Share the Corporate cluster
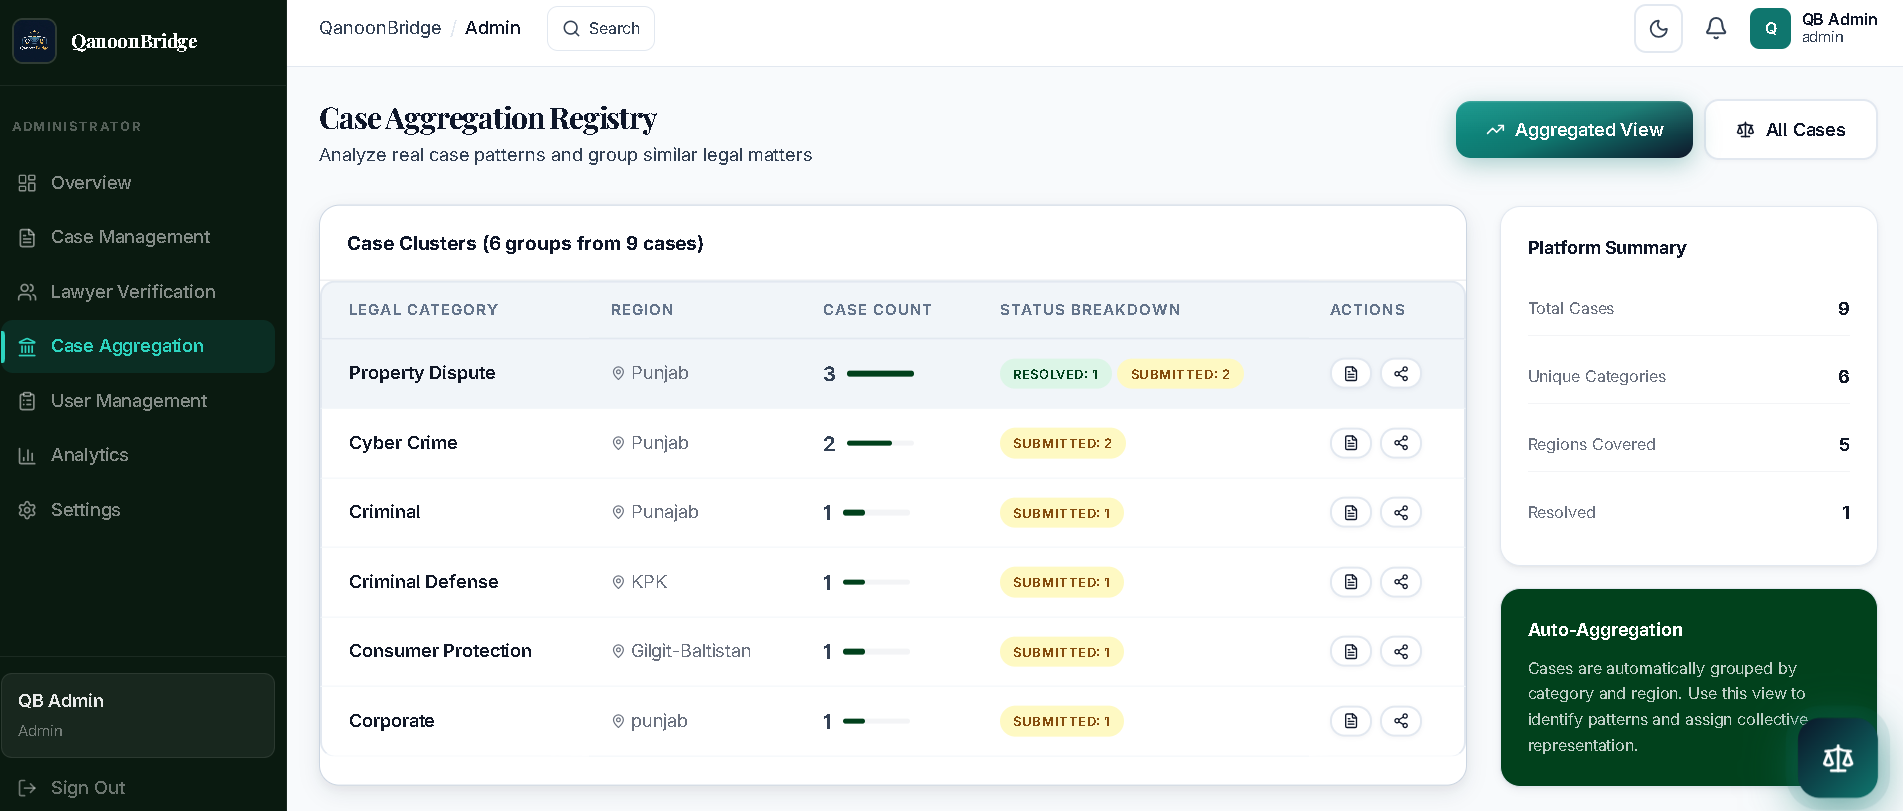The height and width of the screenshot is (811, 1903). tap(1401, 721)
